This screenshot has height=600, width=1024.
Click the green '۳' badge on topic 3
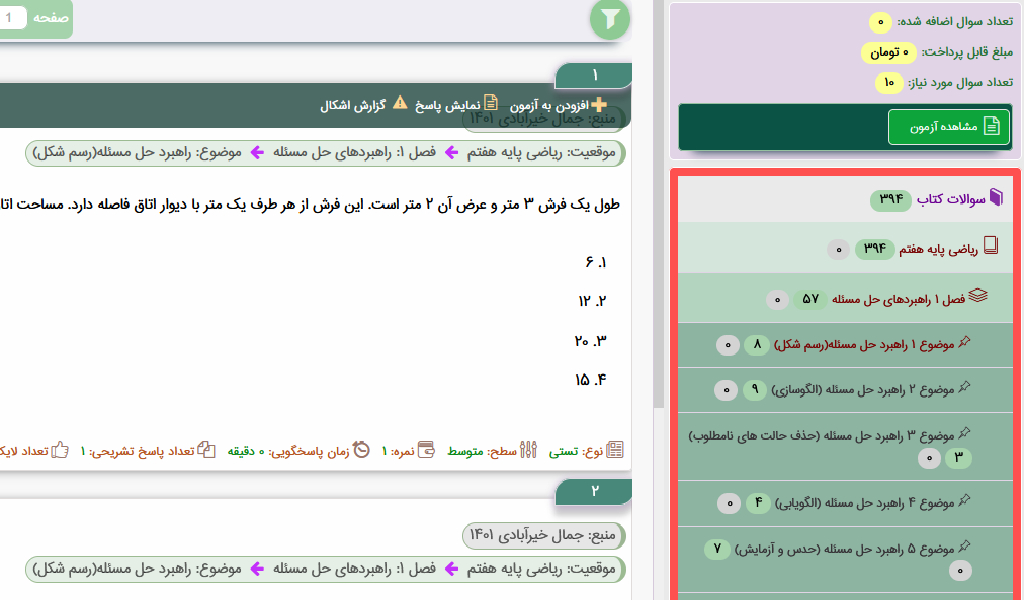959,458
